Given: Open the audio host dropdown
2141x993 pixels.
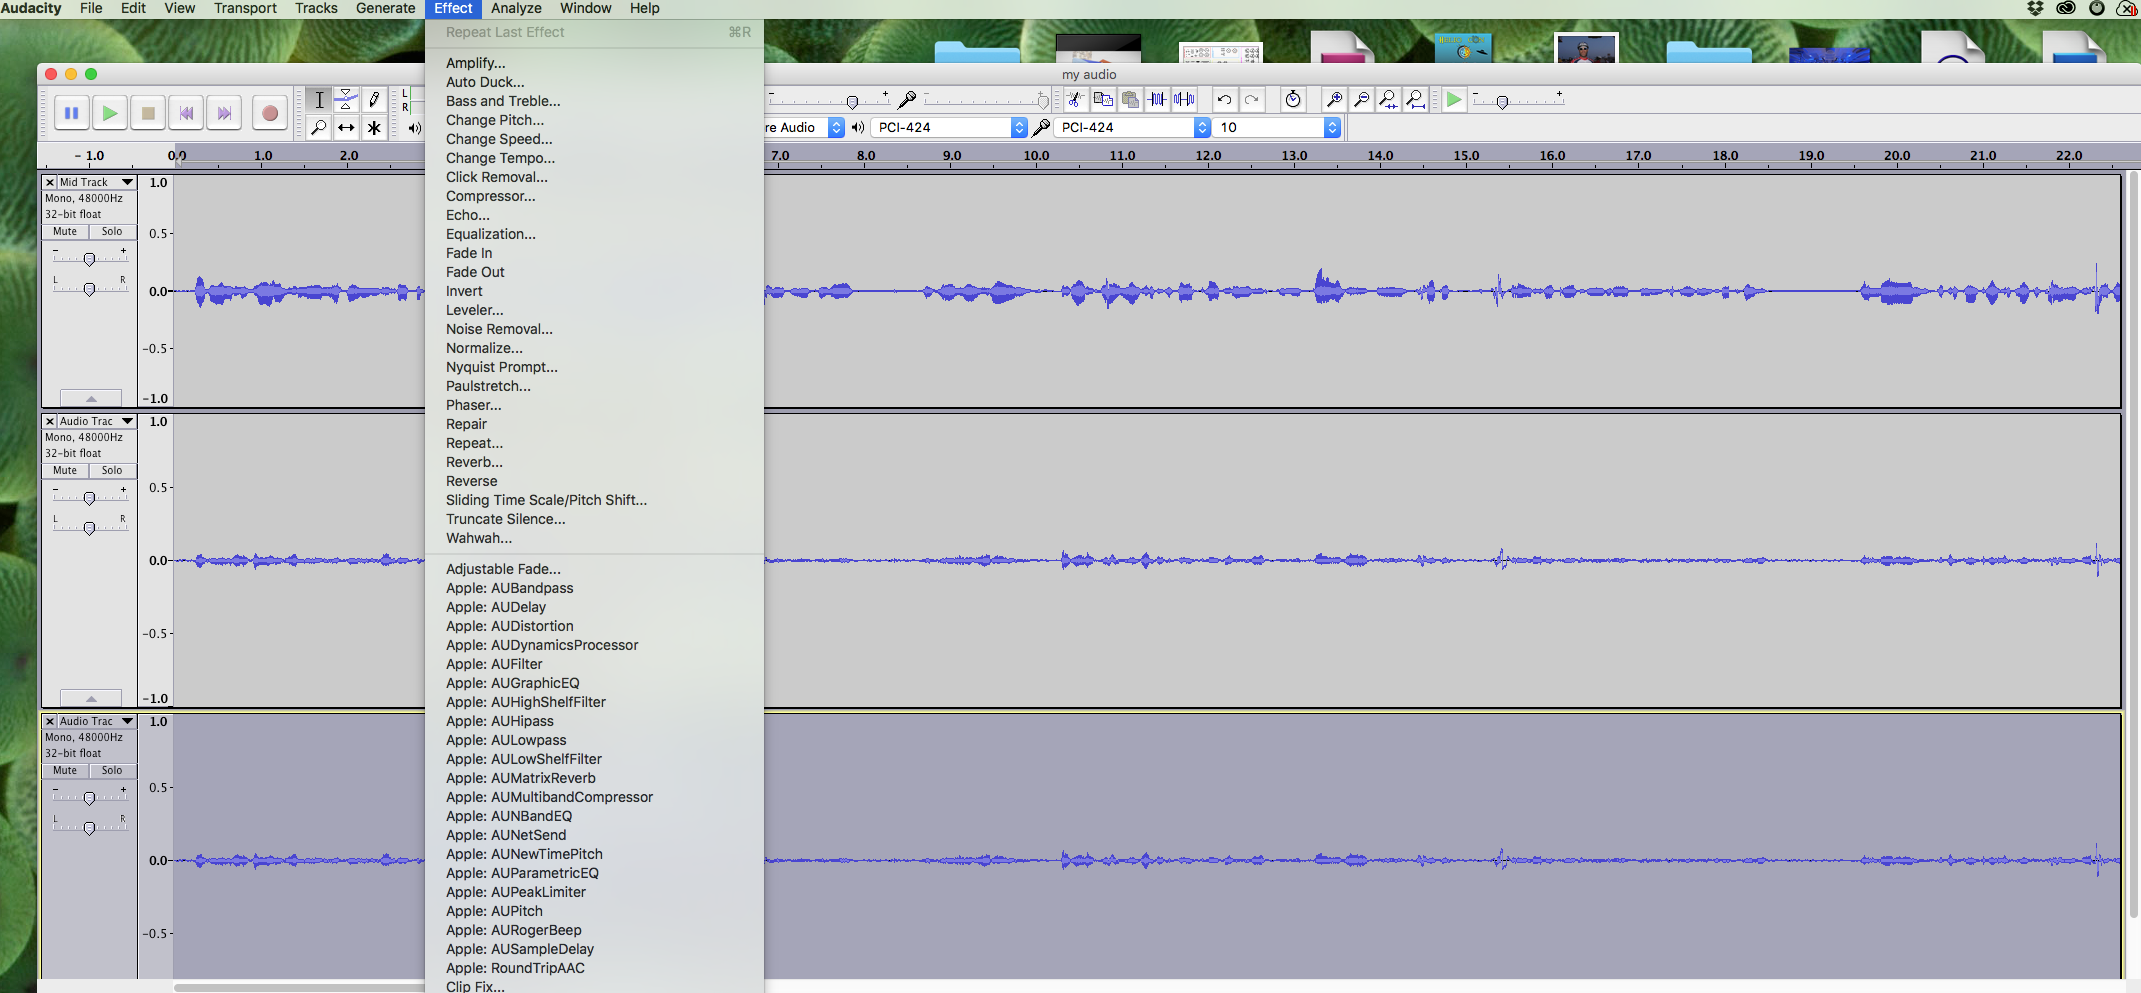Looking at the screenshot, I should (804, 127).
